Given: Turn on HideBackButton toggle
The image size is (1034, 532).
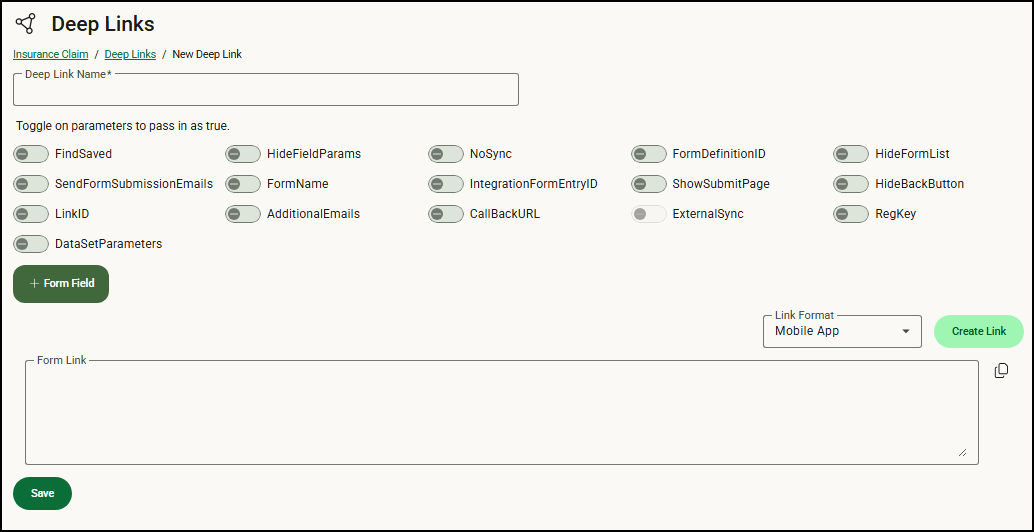Looking at the screenshot, I should 851,184.
